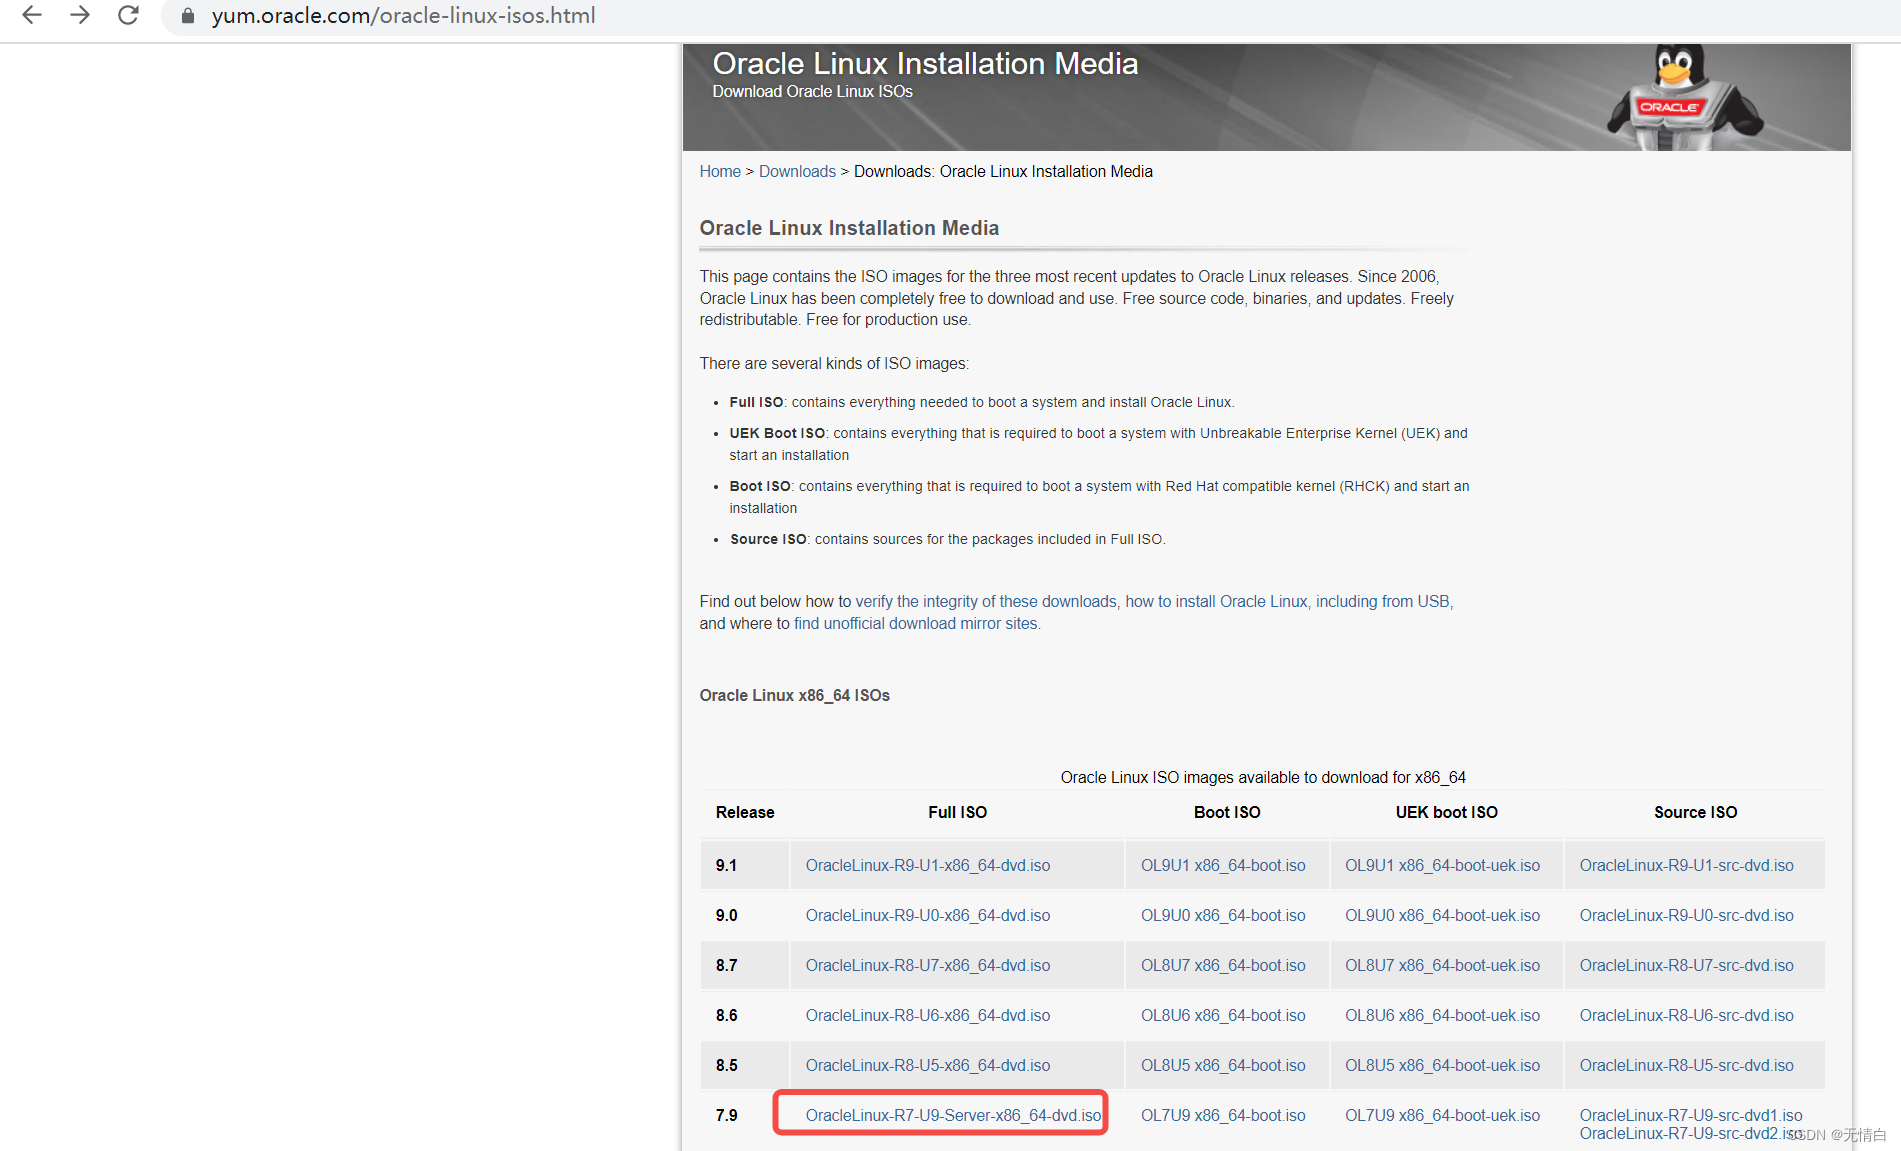This screenshot has width=1901, height=1151.
Task: Download OL9U1 x86_64-boot-uek.iso
Action: (1442, 865)
